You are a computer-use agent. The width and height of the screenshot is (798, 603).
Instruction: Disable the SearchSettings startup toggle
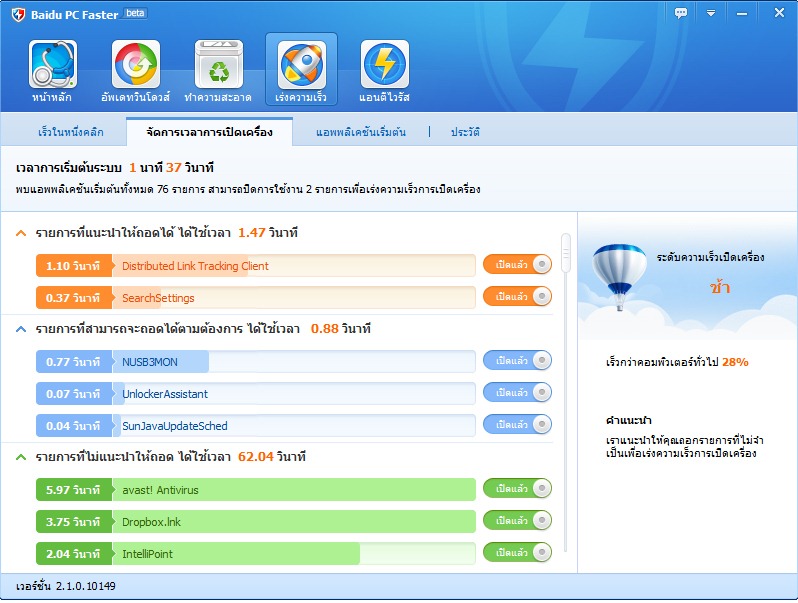[x=517, y=297]
